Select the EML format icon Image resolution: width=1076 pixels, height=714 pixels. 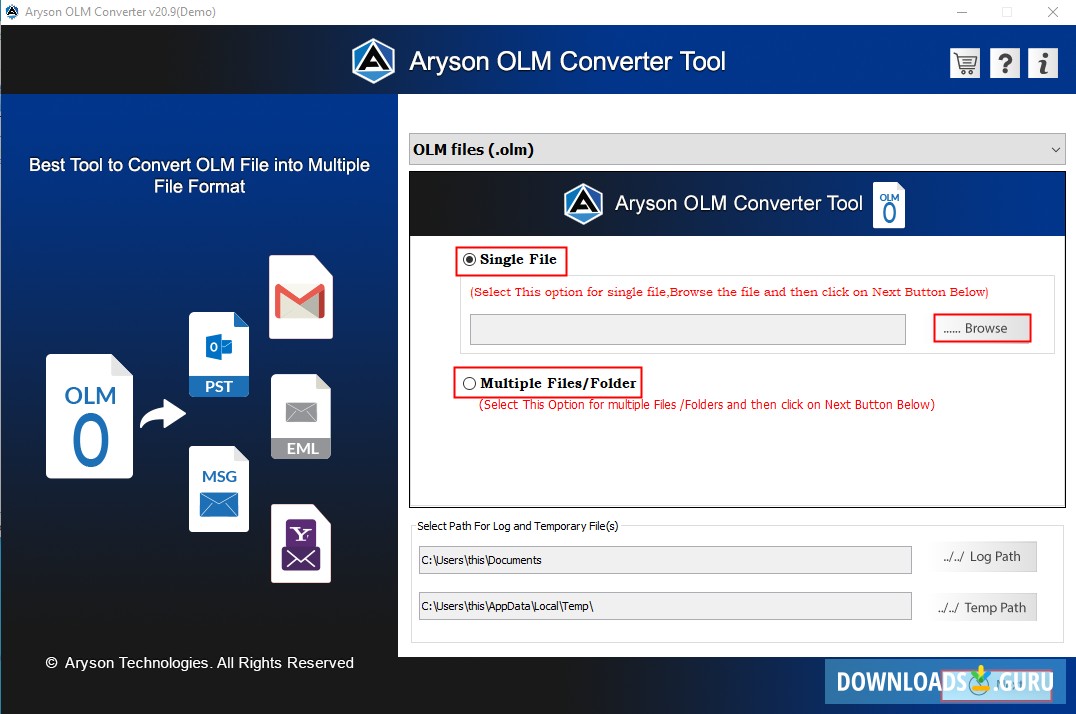click(x=300, y=416)
